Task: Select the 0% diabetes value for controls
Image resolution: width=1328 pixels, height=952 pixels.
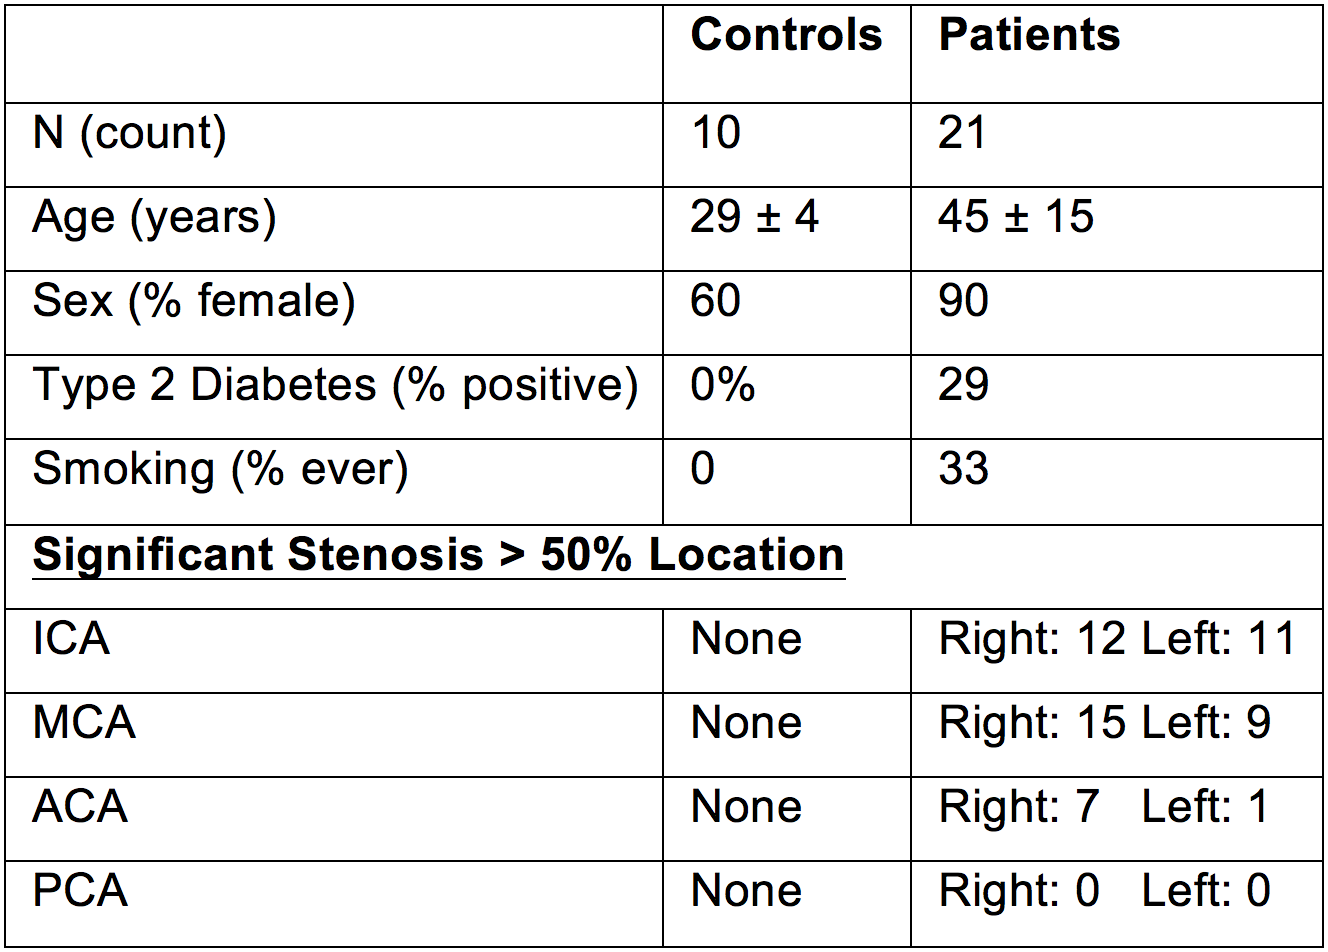Action: pyautogui.click(x=722, y=386)
